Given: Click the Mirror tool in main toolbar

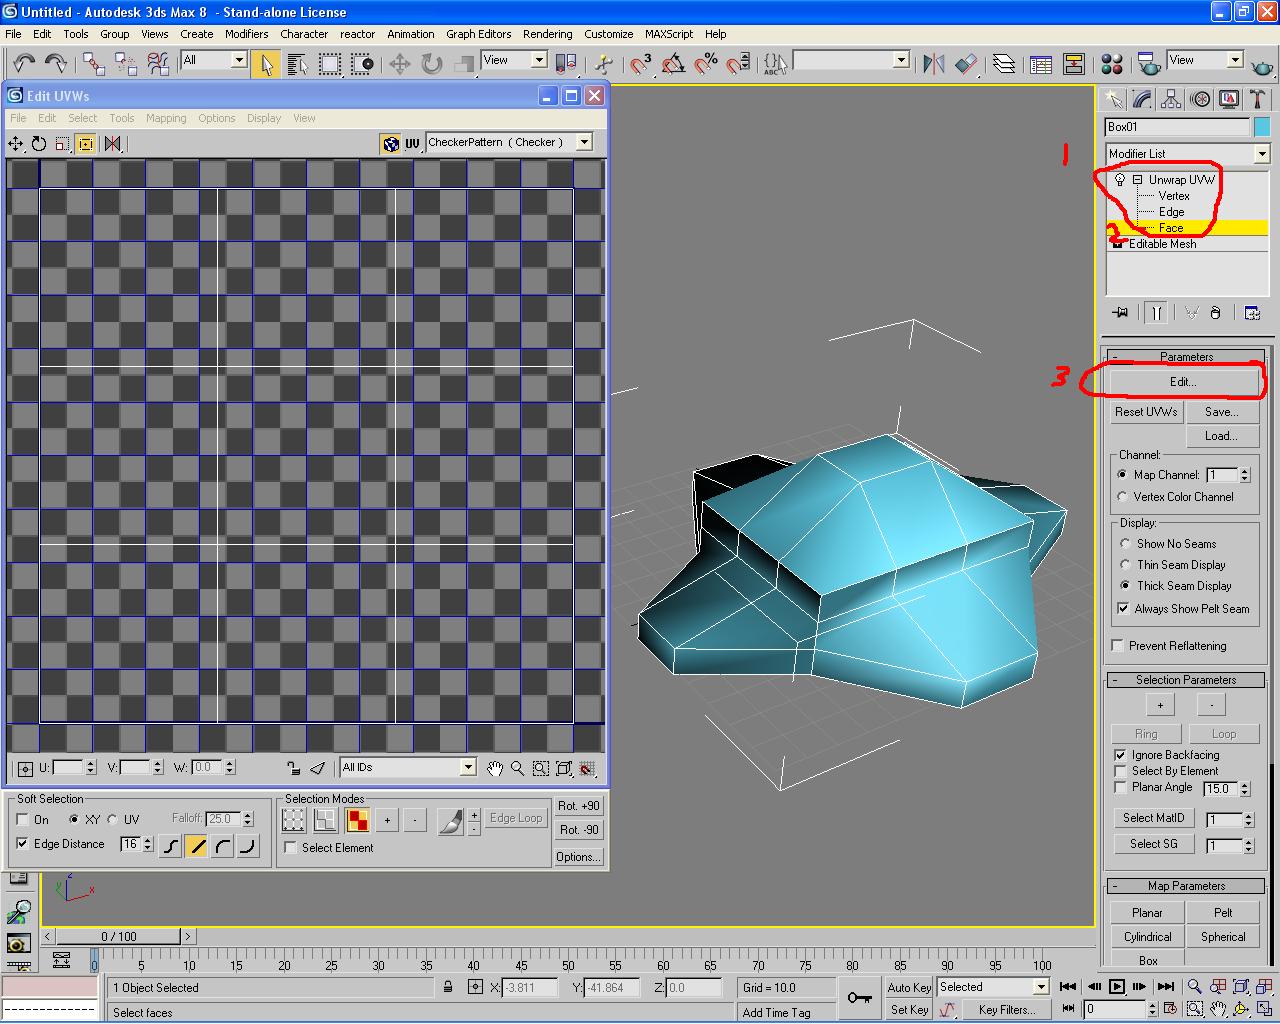Looking at the screenshot, I should click(x=934, y=64).
